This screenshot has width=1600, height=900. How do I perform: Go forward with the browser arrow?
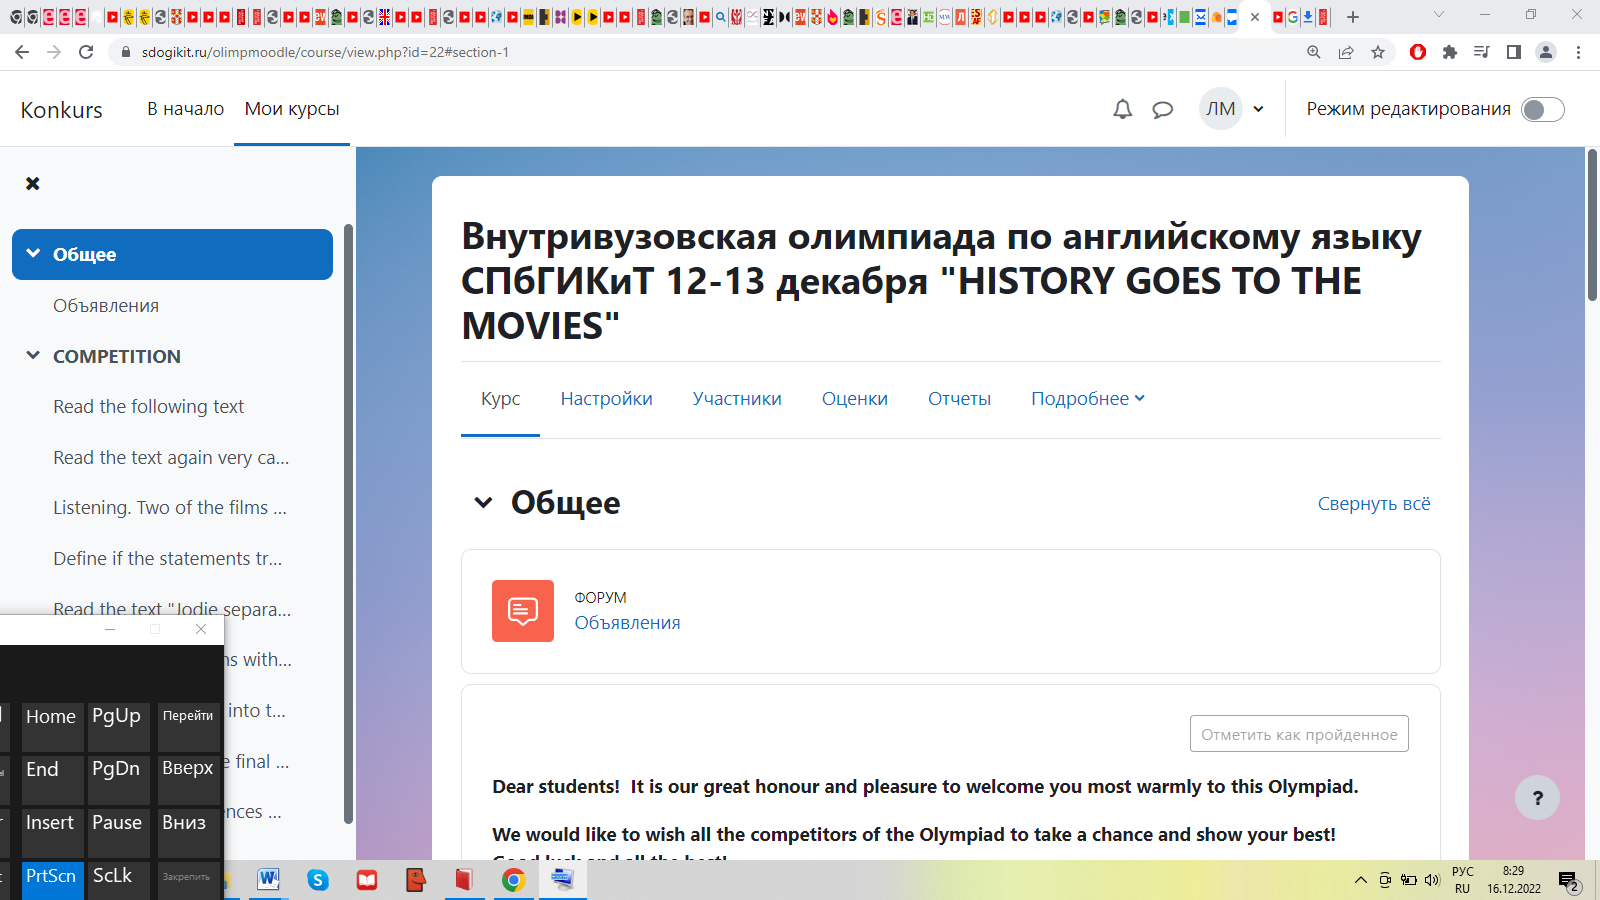54,52
